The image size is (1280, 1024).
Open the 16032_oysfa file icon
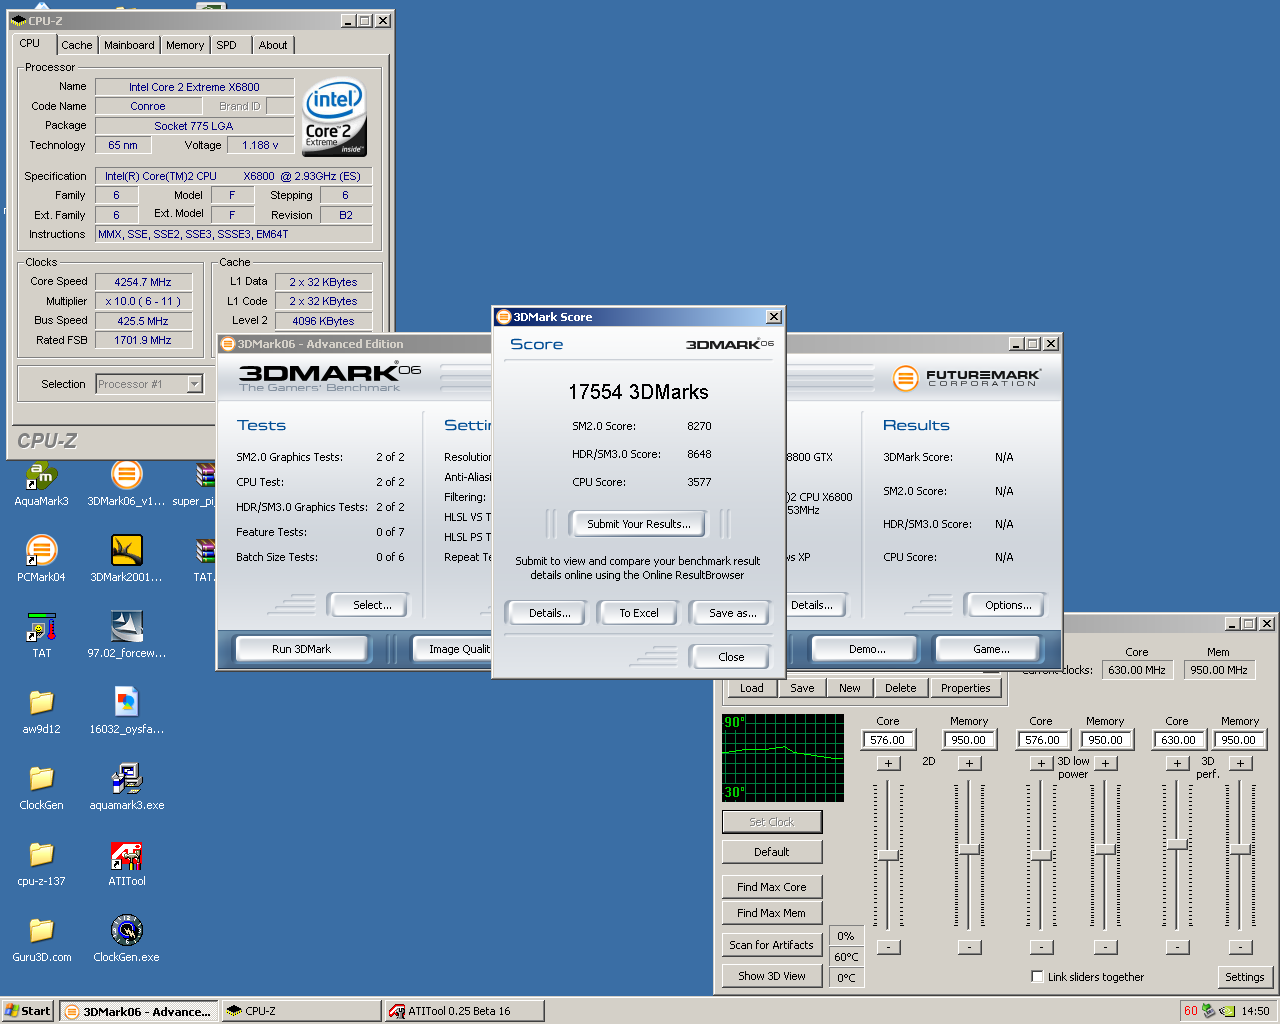126,711
